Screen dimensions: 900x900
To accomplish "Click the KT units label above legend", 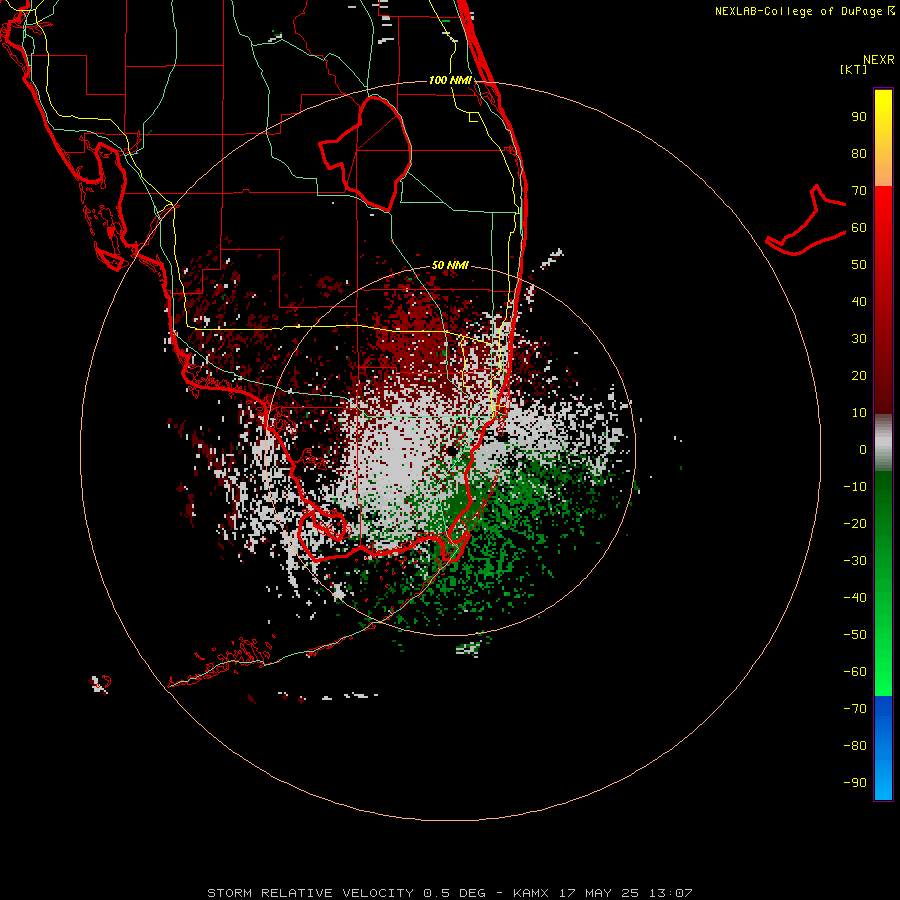I will click(854, 69).
